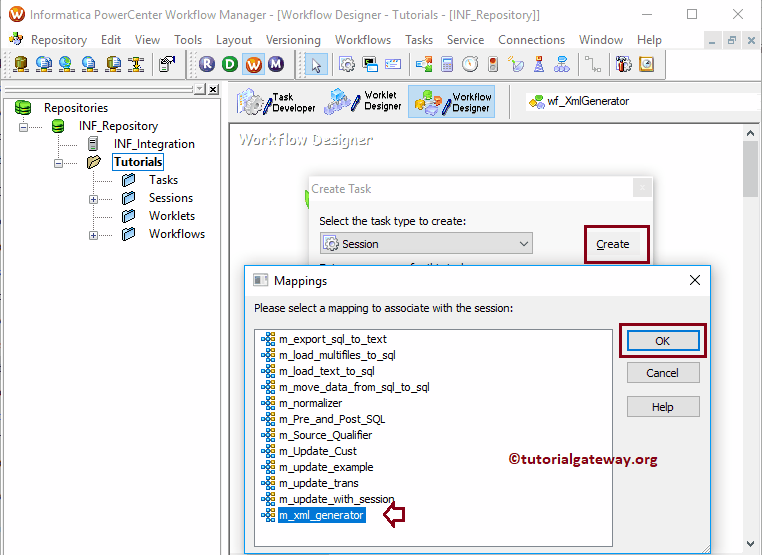Select mapping m_update_trans

coord(318,483)
